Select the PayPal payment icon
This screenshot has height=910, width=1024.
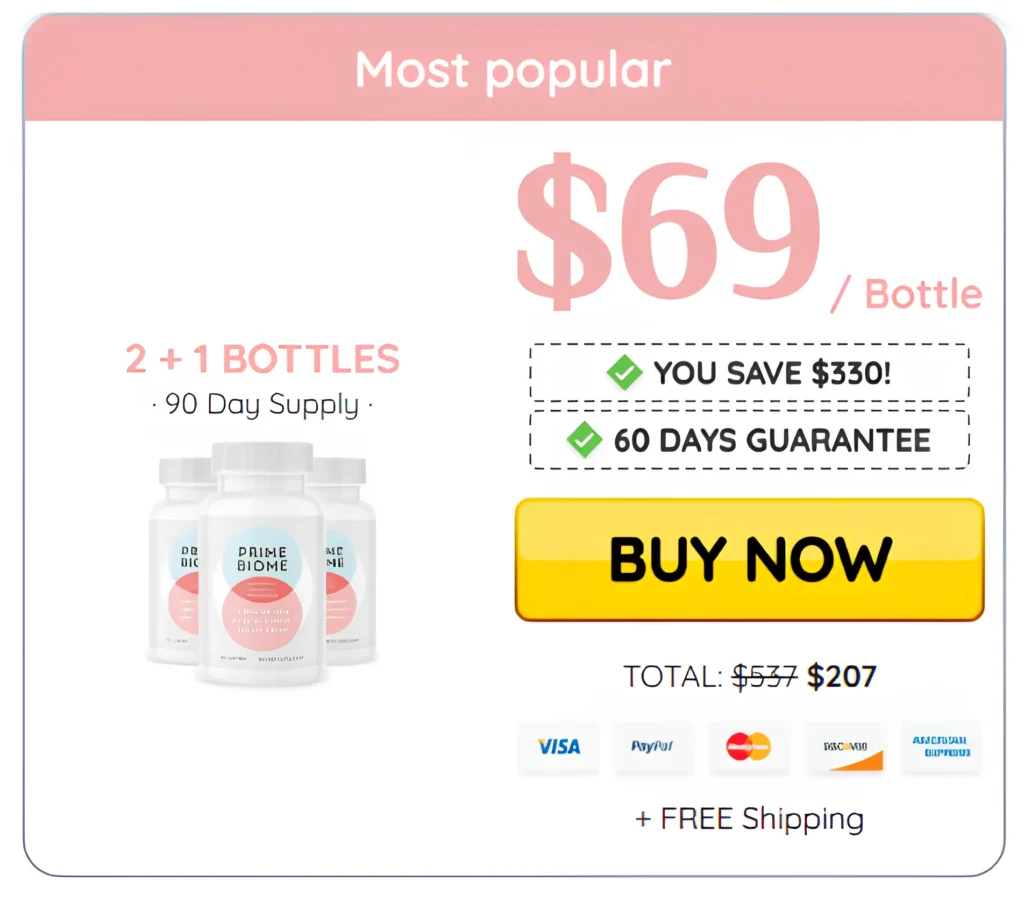(x=653, y=746)
